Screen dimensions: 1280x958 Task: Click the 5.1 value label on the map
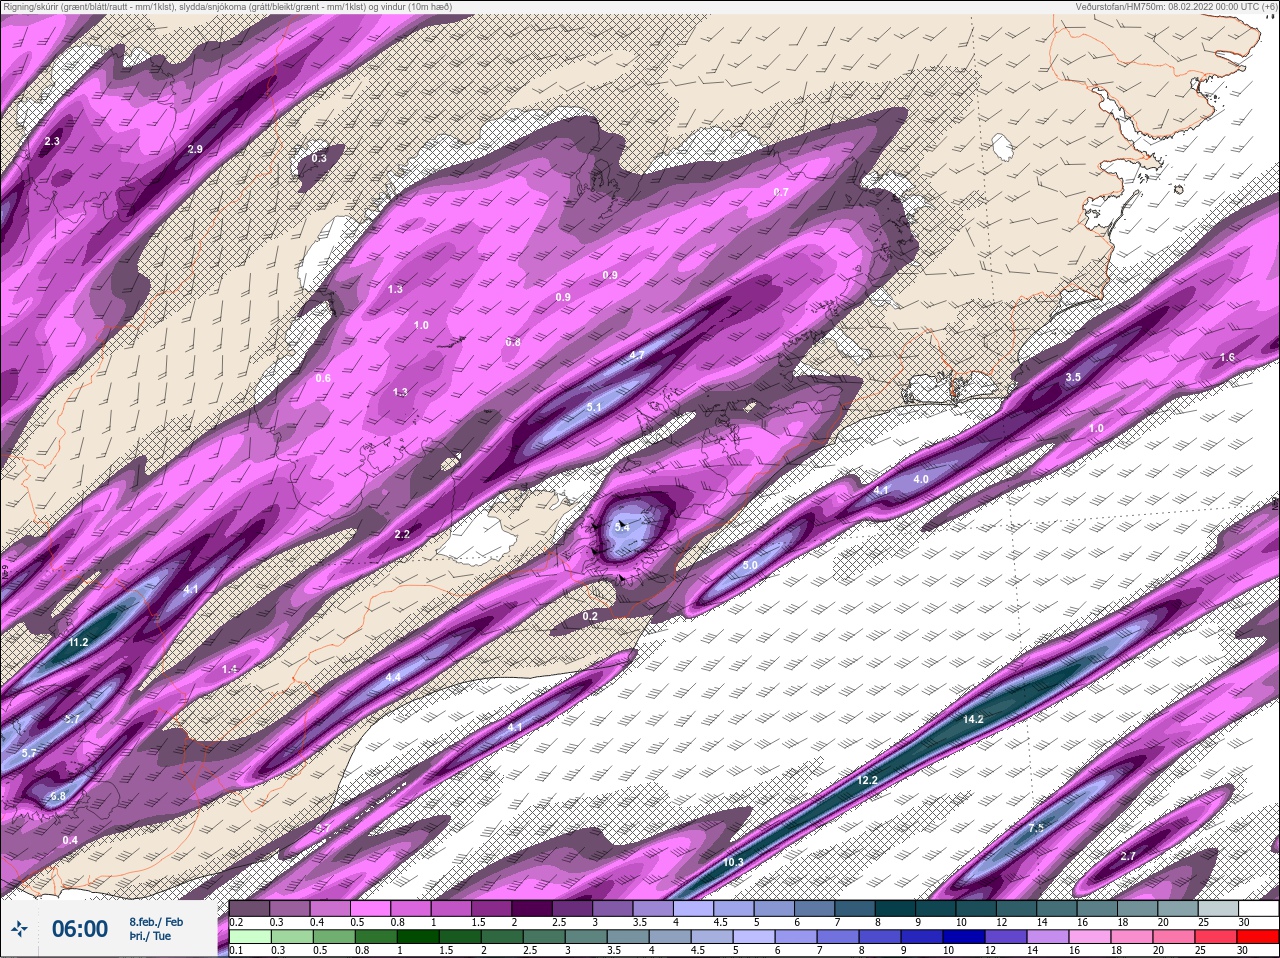[594, 408]
